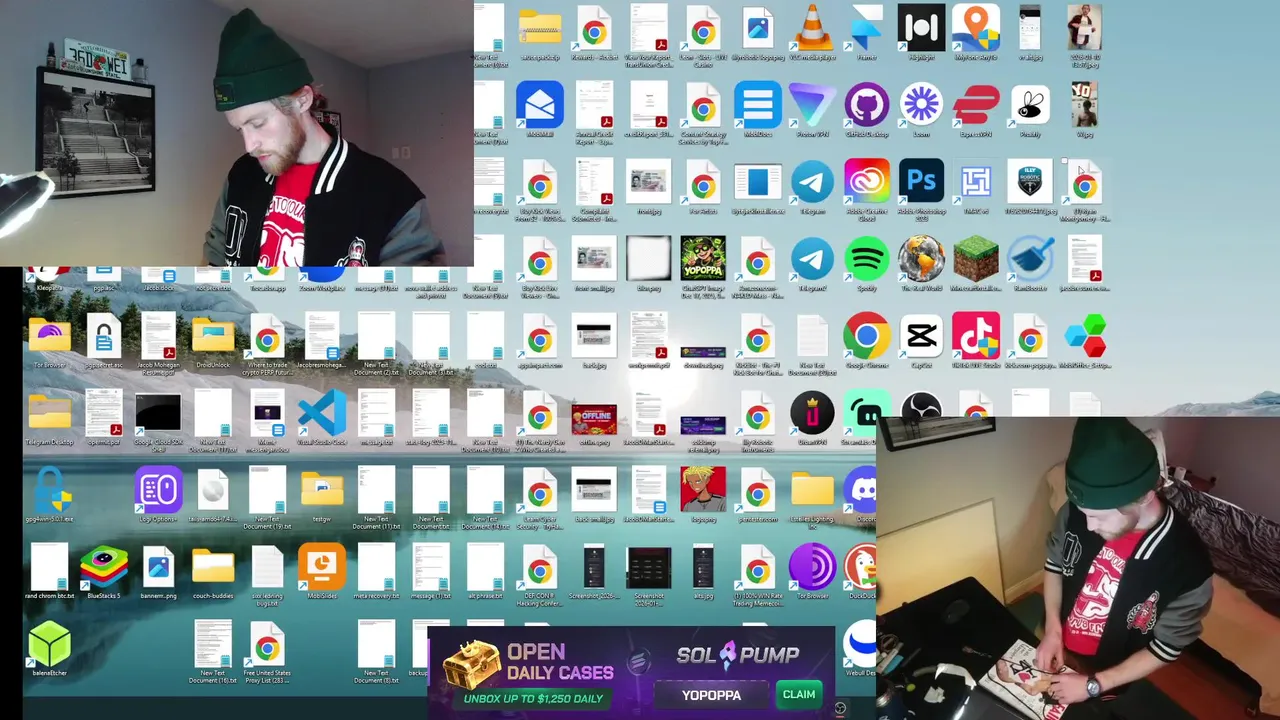Open the zipped folder at top
Image resolution: width=1280 pixels, height=720 pixels.
point(540,28)
